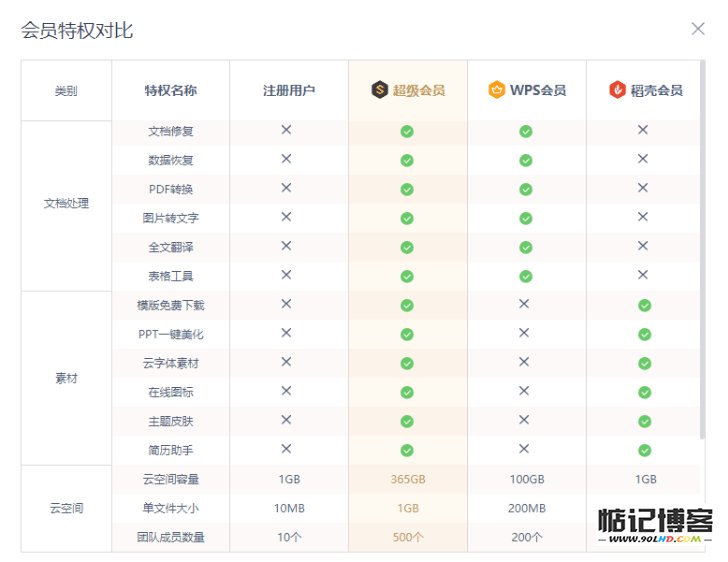Click WPS会员 cross mark for 在线图标
The height and width of the screenshot is (562, 728).
pos(524,391)
